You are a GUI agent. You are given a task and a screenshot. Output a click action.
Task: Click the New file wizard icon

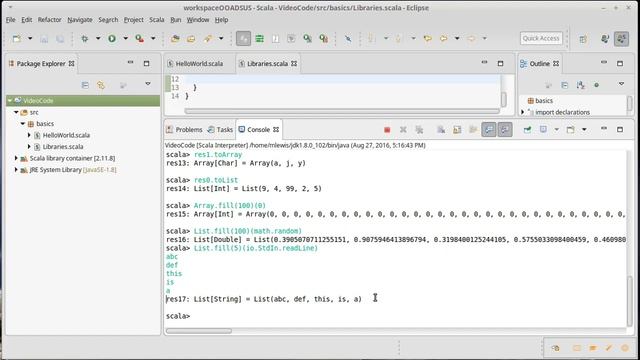coord(17,38)
